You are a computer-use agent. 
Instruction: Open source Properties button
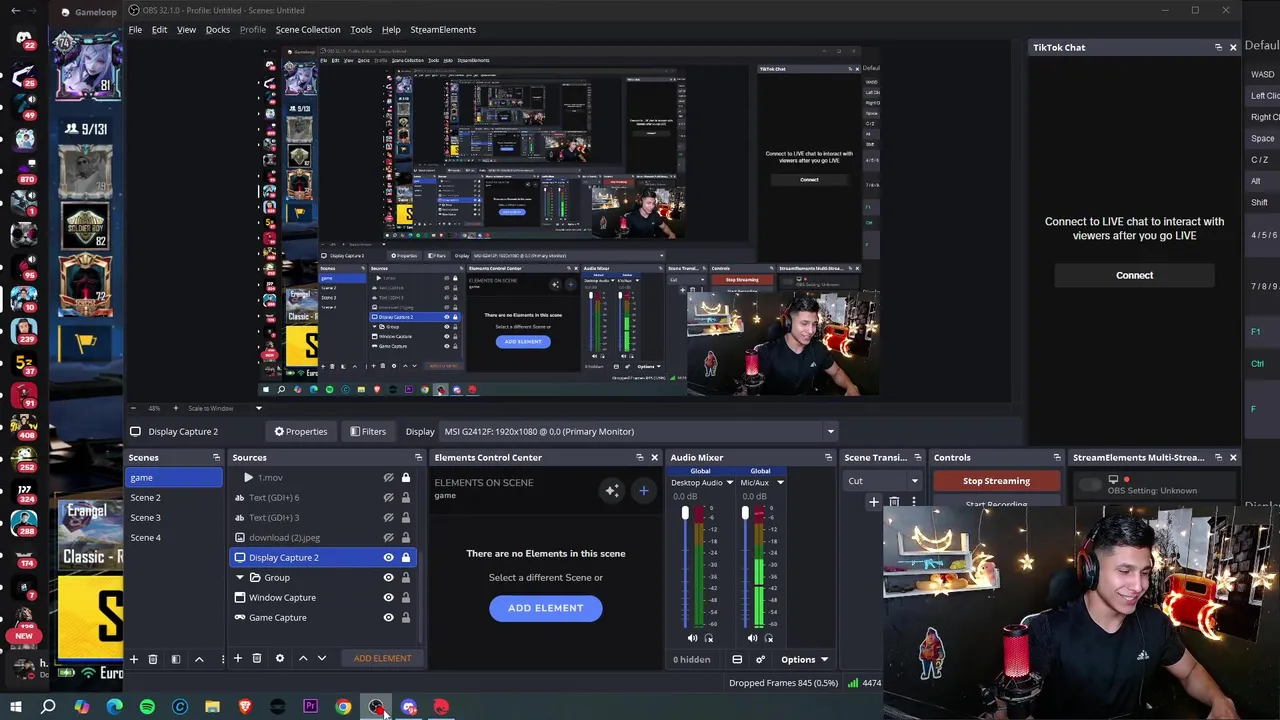(x=300, y=431)
